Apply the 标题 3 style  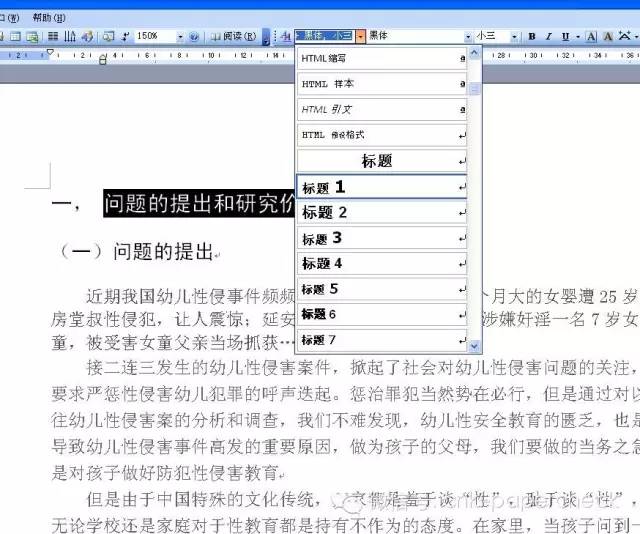(382, 238)
